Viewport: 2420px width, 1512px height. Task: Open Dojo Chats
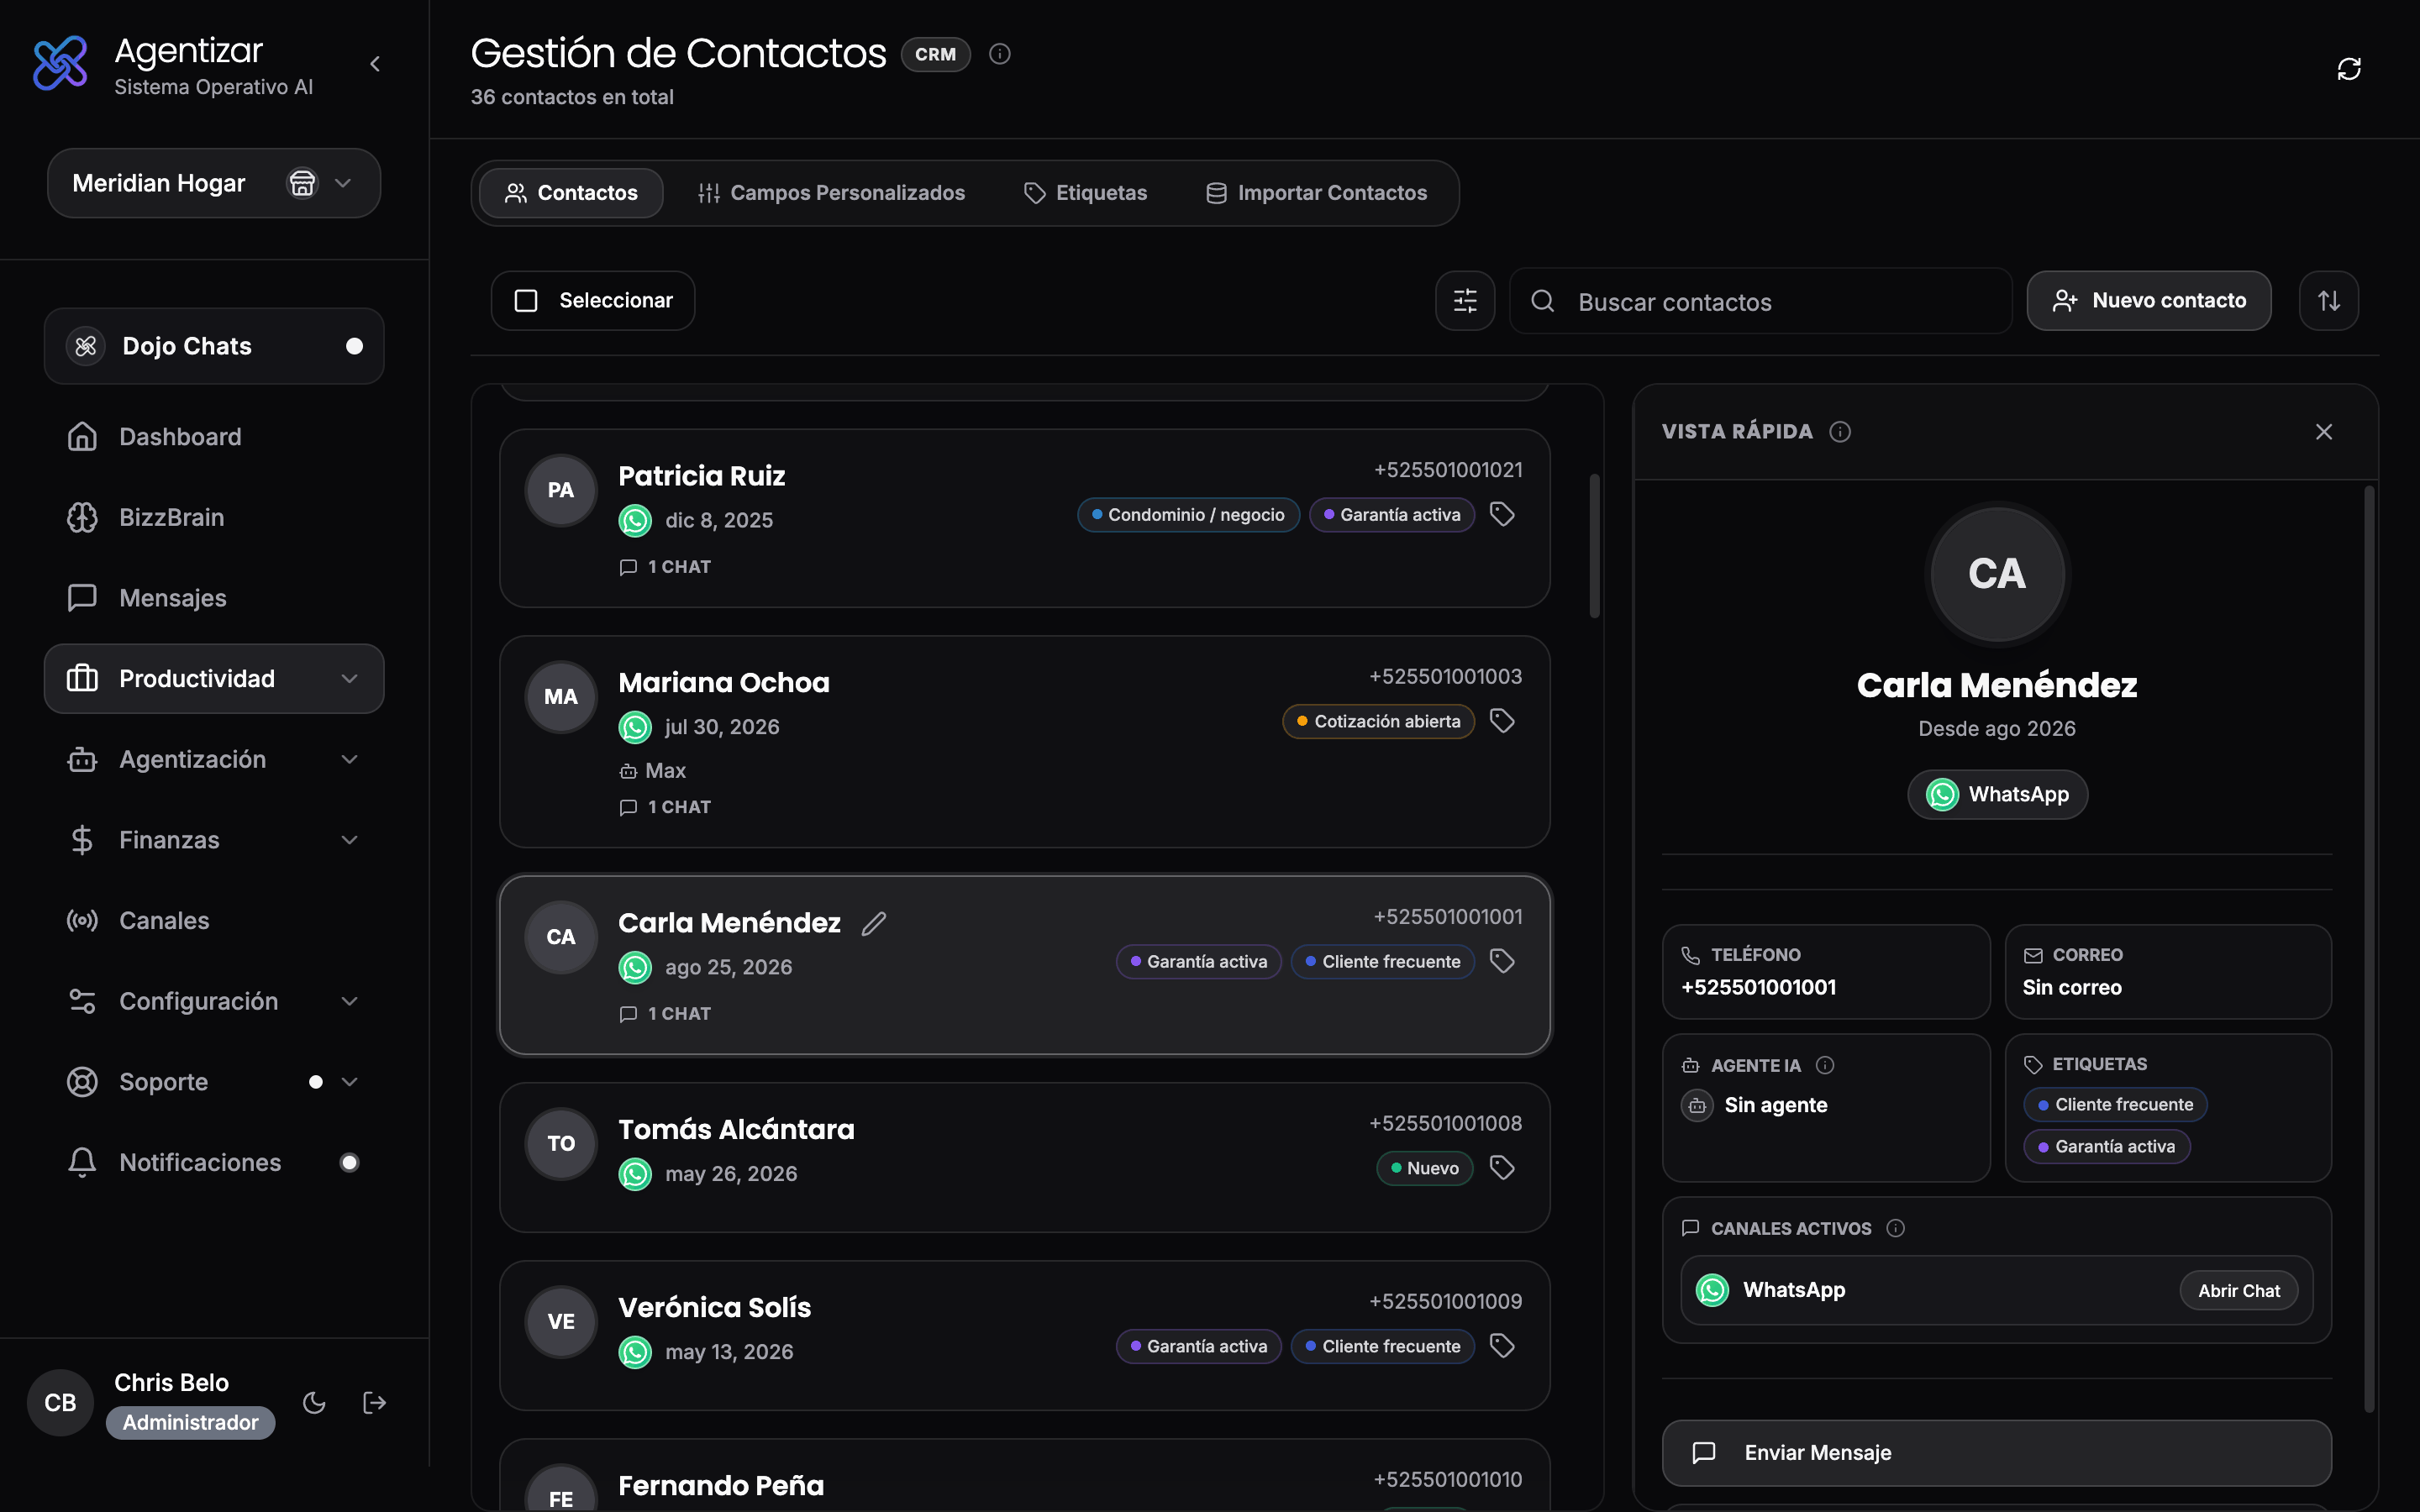point(214,346)
